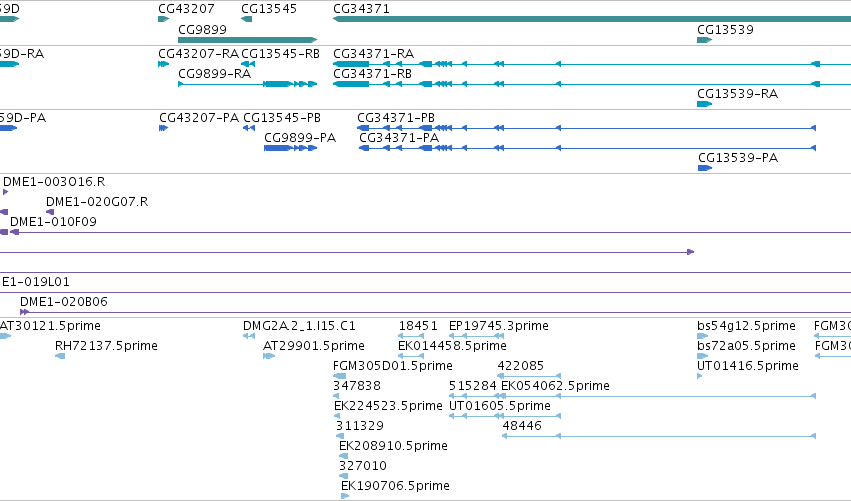The height and width of the screenshot is (501, 851).
Task: Select the AT30121.5prime EST label
Action: click(50, 326)
